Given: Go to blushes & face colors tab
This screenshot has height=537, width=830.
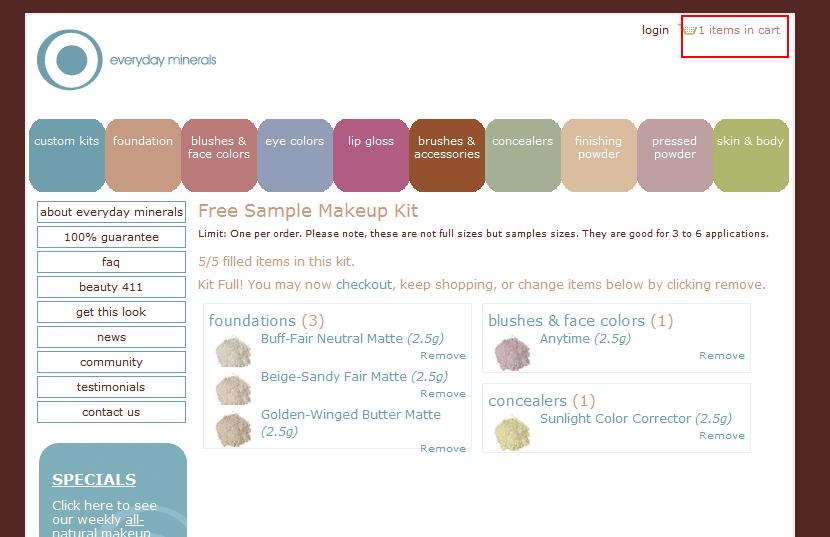Looking at the screenshot, I should [x=219, y=155].
